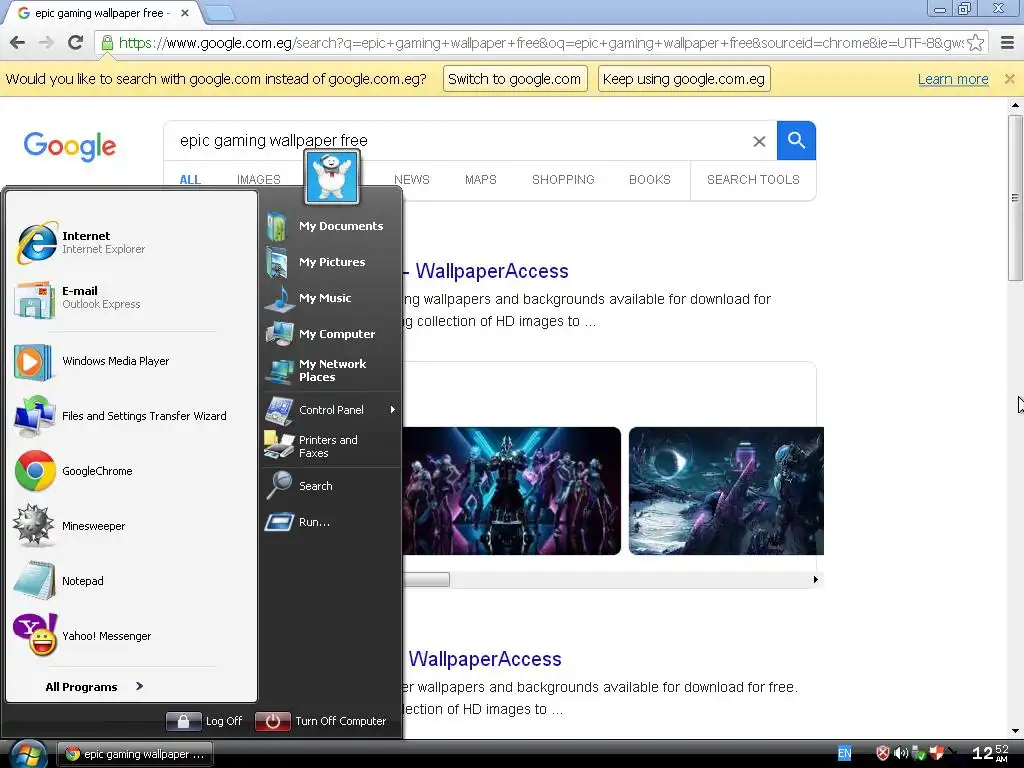The width and height of the screenshot is (1024, 768).
Task: Open the neon characters wallpaper thumbnail
Action: click(x=512, y=491)
